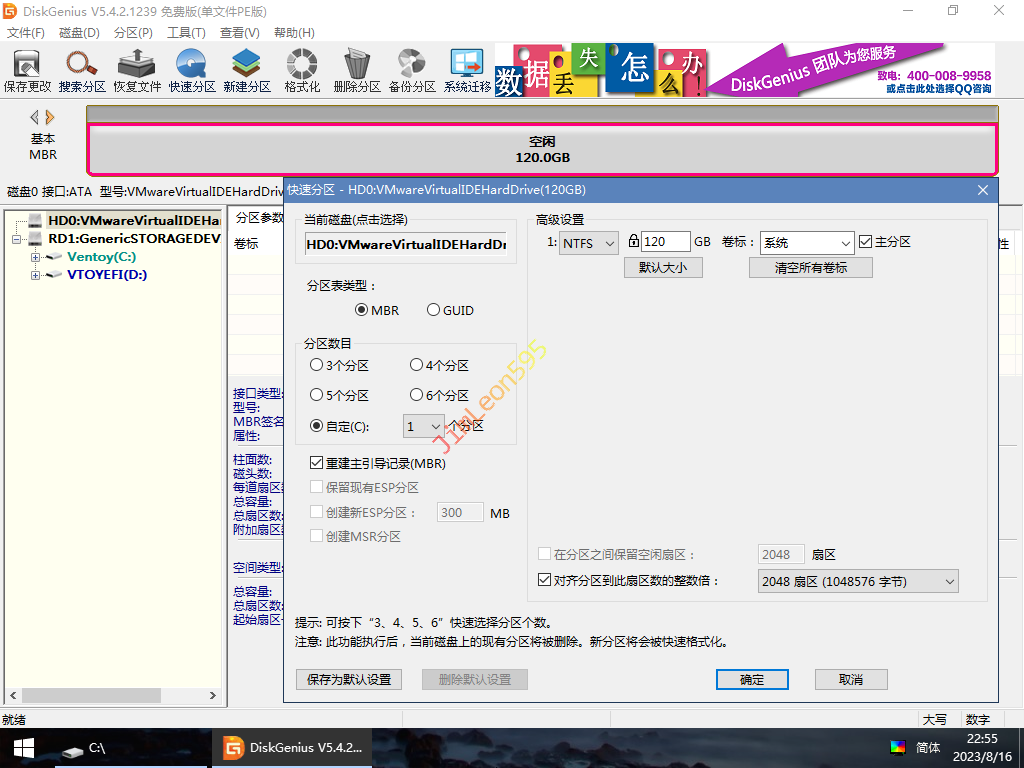
Task: Uncheck the 重建主引导记录(MBR) checkbox
Action: [x=317, y=464]
